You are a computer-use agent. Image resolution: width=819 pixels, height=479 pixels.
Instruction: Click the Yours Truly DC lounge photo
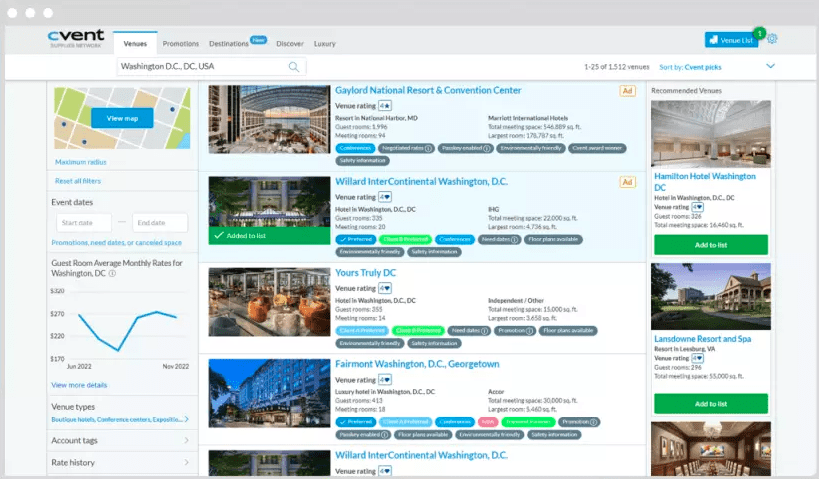tap(270, 302)
